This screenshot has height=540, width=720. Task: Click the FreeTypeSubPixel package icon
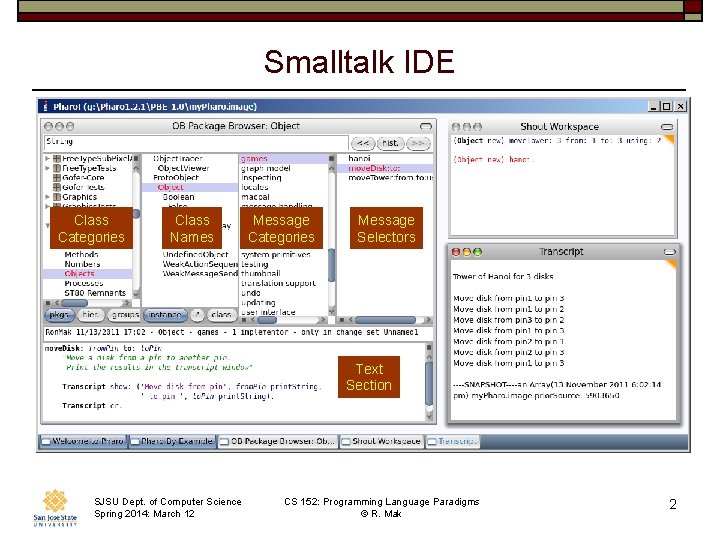click(57, 159)
